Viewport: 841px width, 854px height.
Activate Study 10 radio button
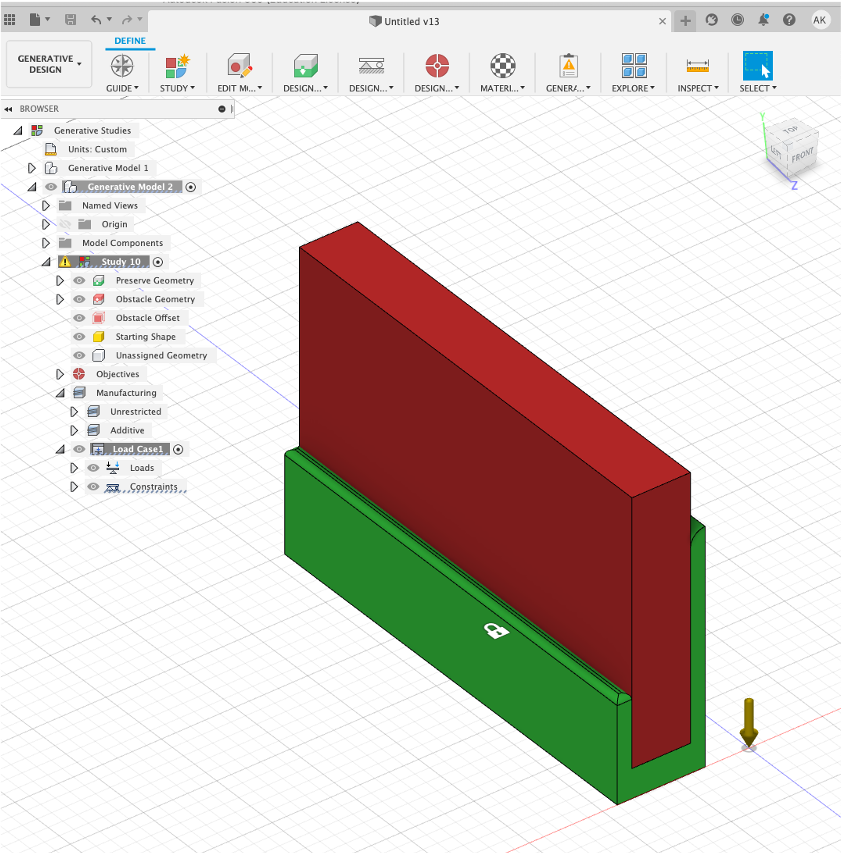pyautogui.click(x=158, y=262)
